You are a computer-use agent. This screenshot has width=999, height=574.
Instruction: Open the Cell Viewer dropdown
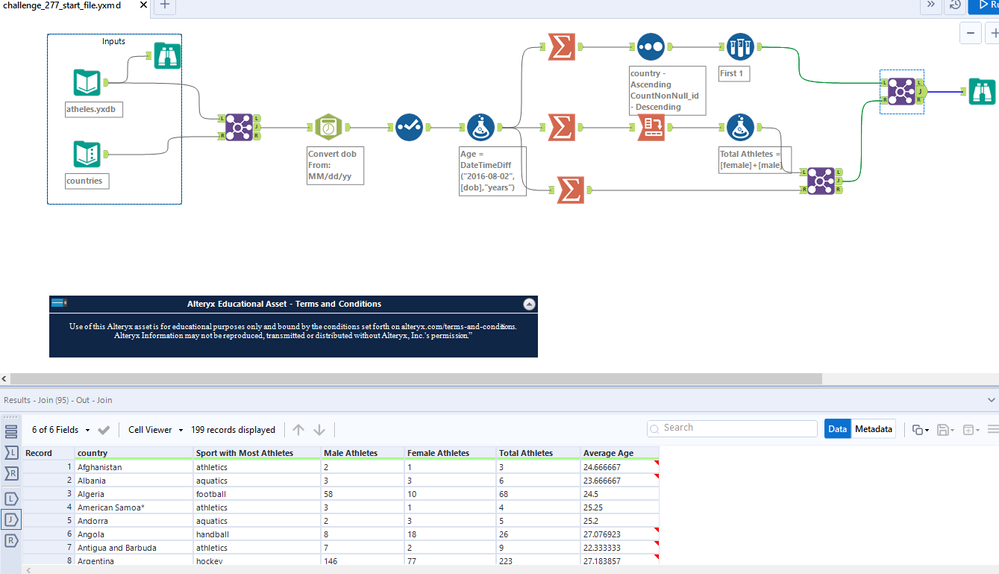(155, 430)
